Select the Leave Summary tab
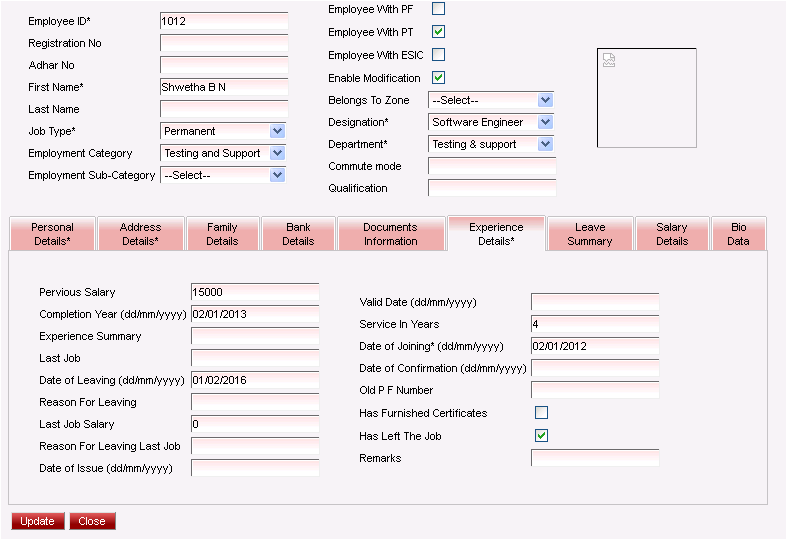The image size is (787, 540). click(x=590, y=234)
